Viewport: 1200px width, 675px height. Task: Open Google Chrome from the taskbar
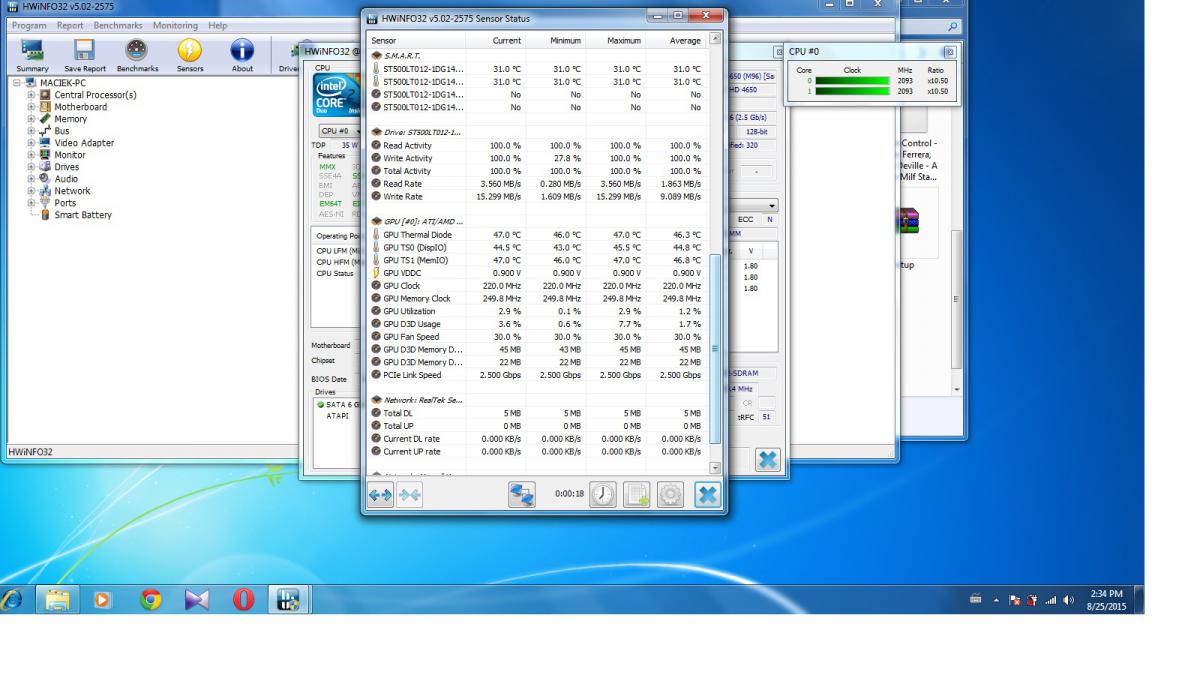pyautogui.click(x=151, y=599)
